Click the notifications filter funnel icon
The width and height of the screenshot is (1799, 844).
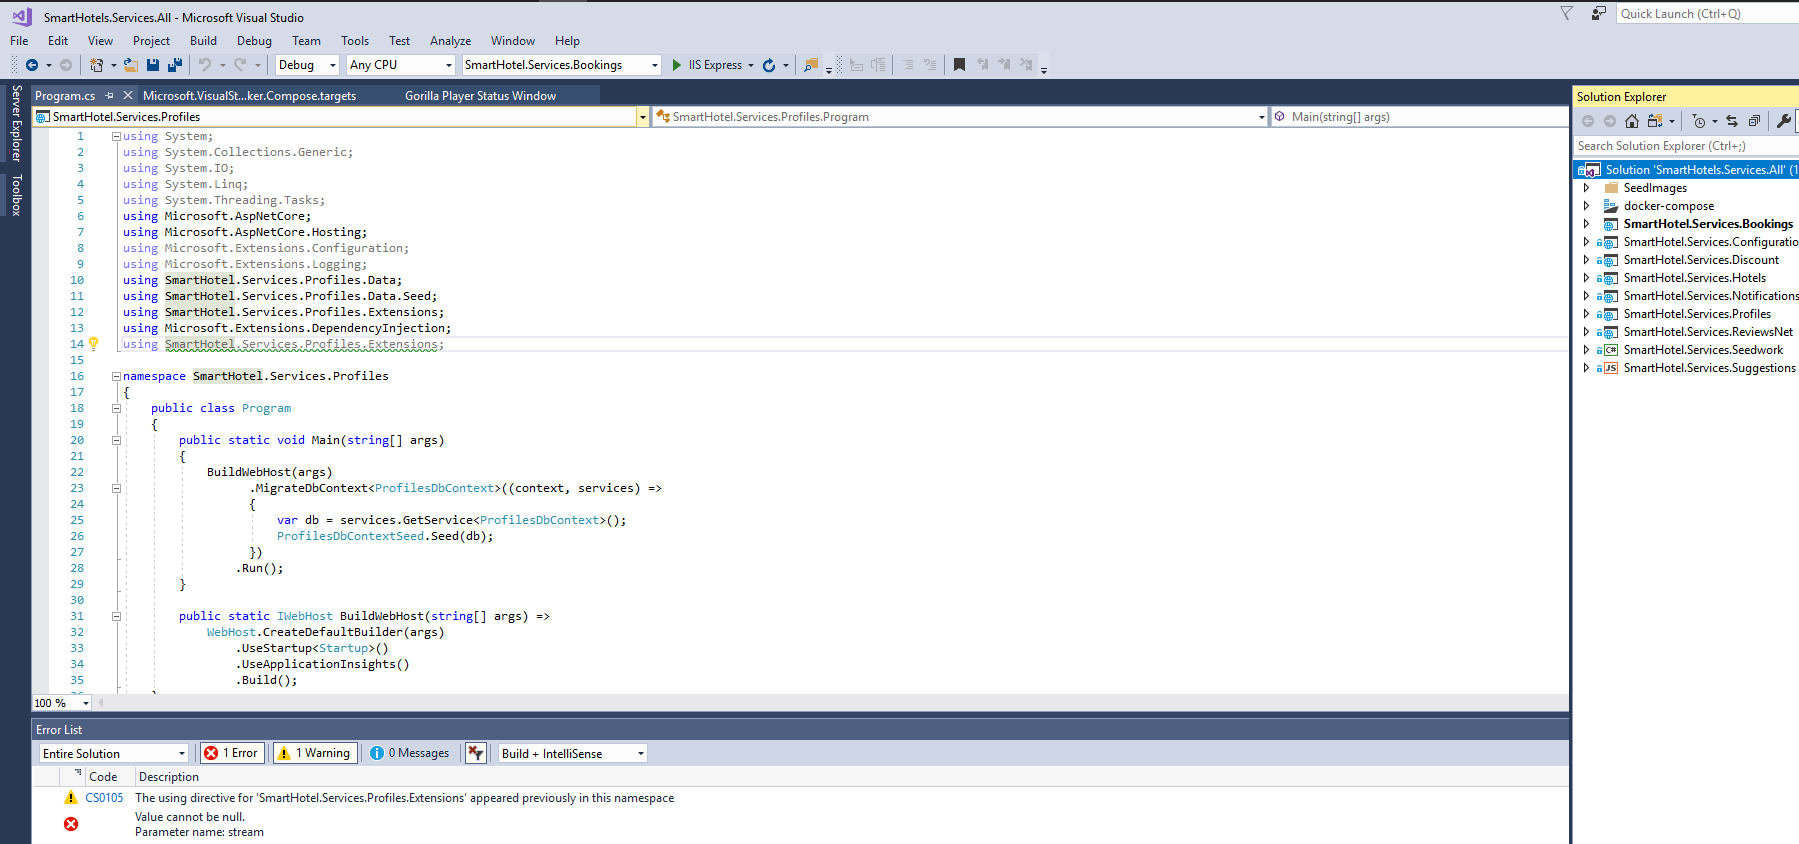[1567, 13]
